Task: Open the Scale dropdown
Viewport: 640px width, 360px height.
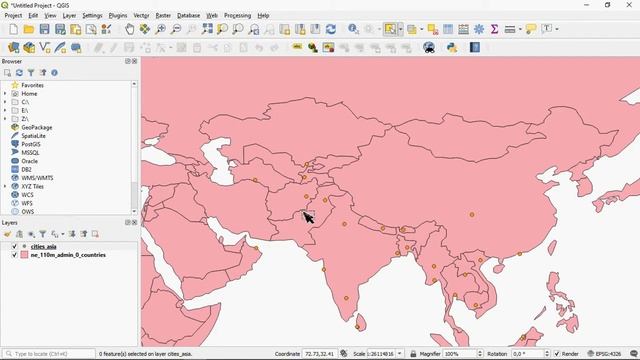Action: coord(400,353)
